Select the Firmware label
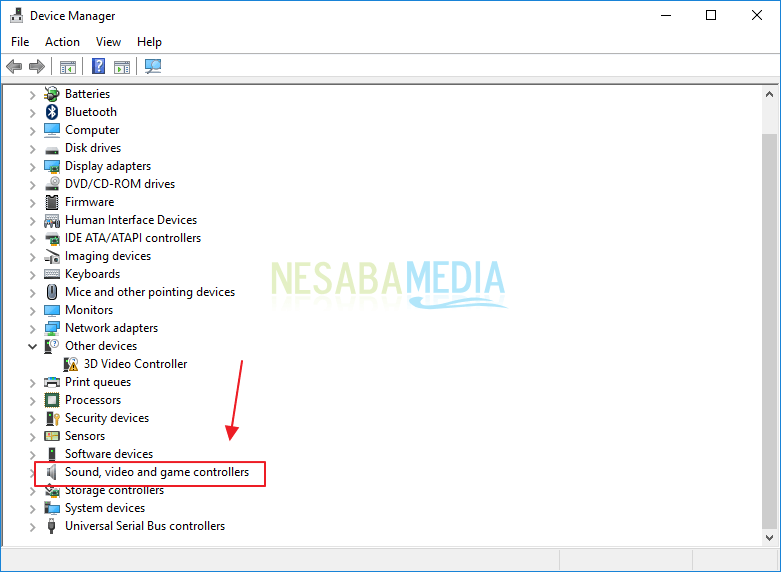Viewport: 781px width, 572px height. (89, 202)
